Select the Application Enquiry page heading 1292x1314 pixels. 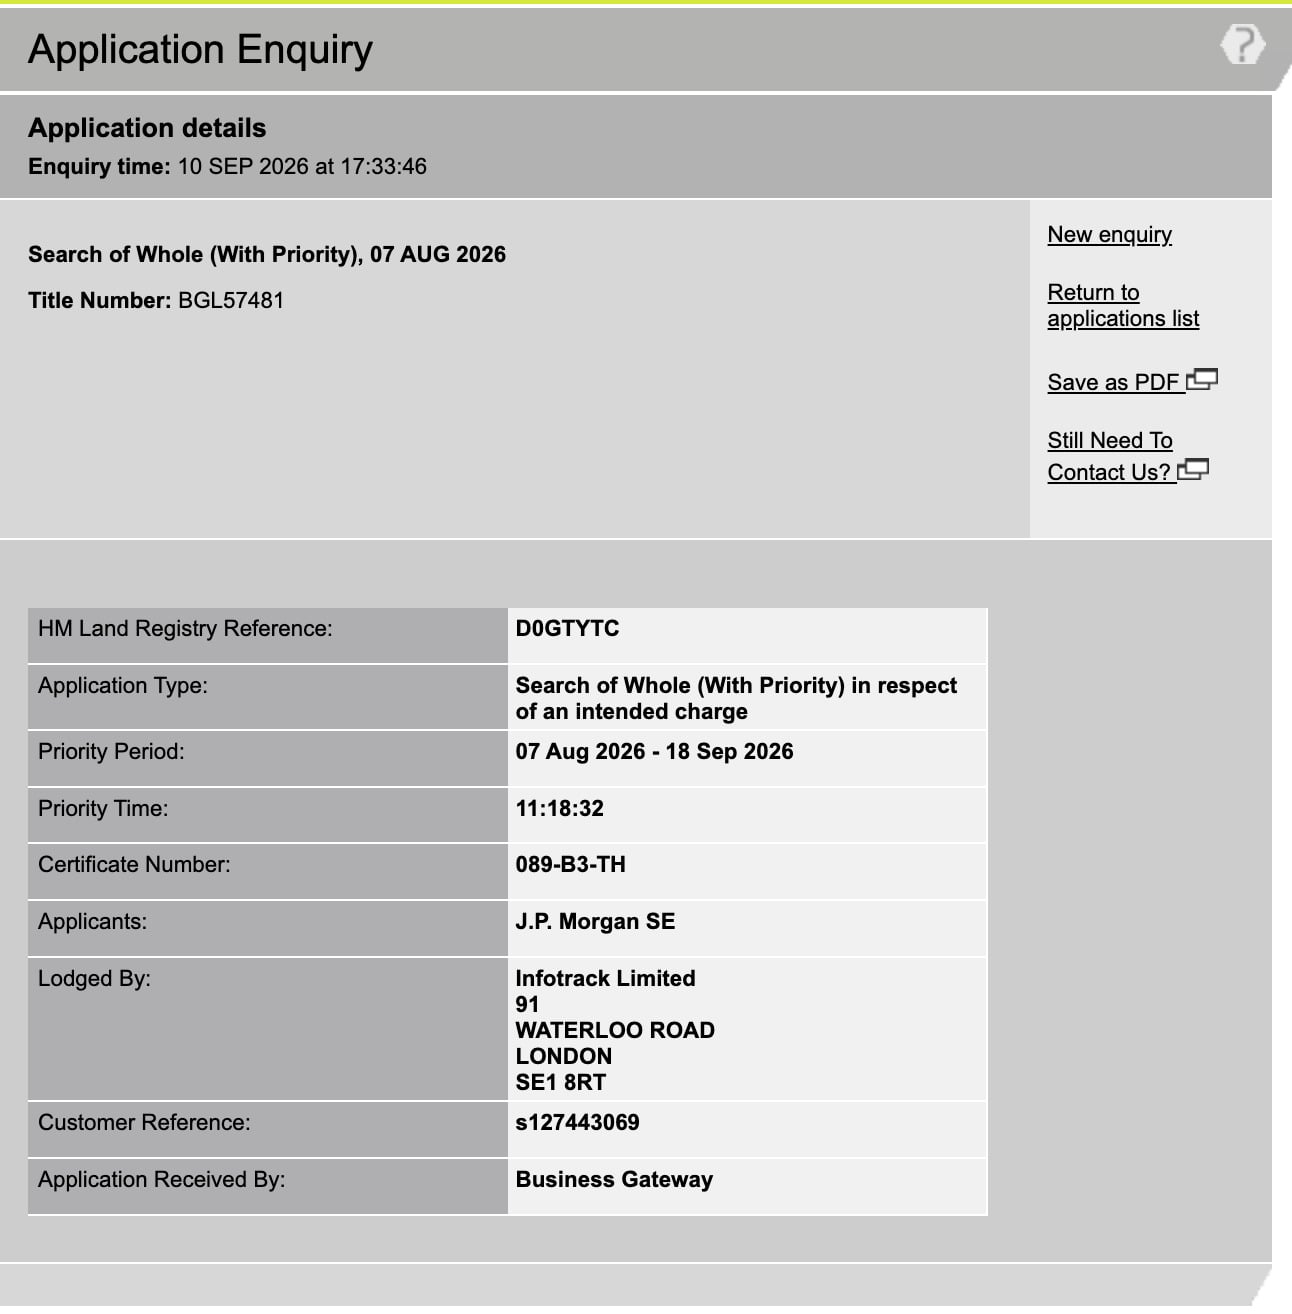(x=200, y=49)
